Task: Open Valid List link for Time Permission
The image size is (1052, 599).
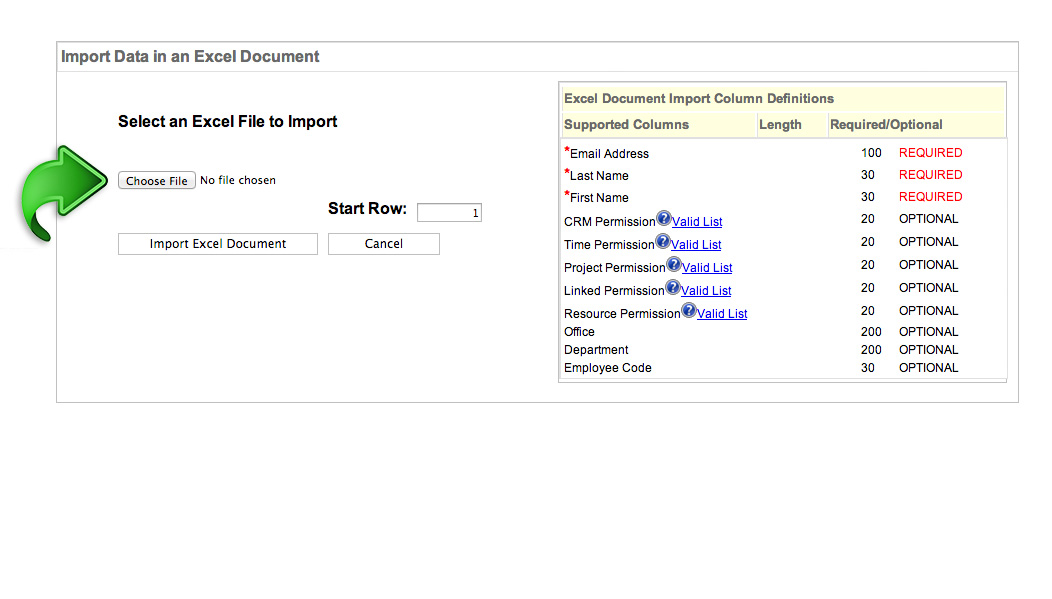Action: point(696,245)
